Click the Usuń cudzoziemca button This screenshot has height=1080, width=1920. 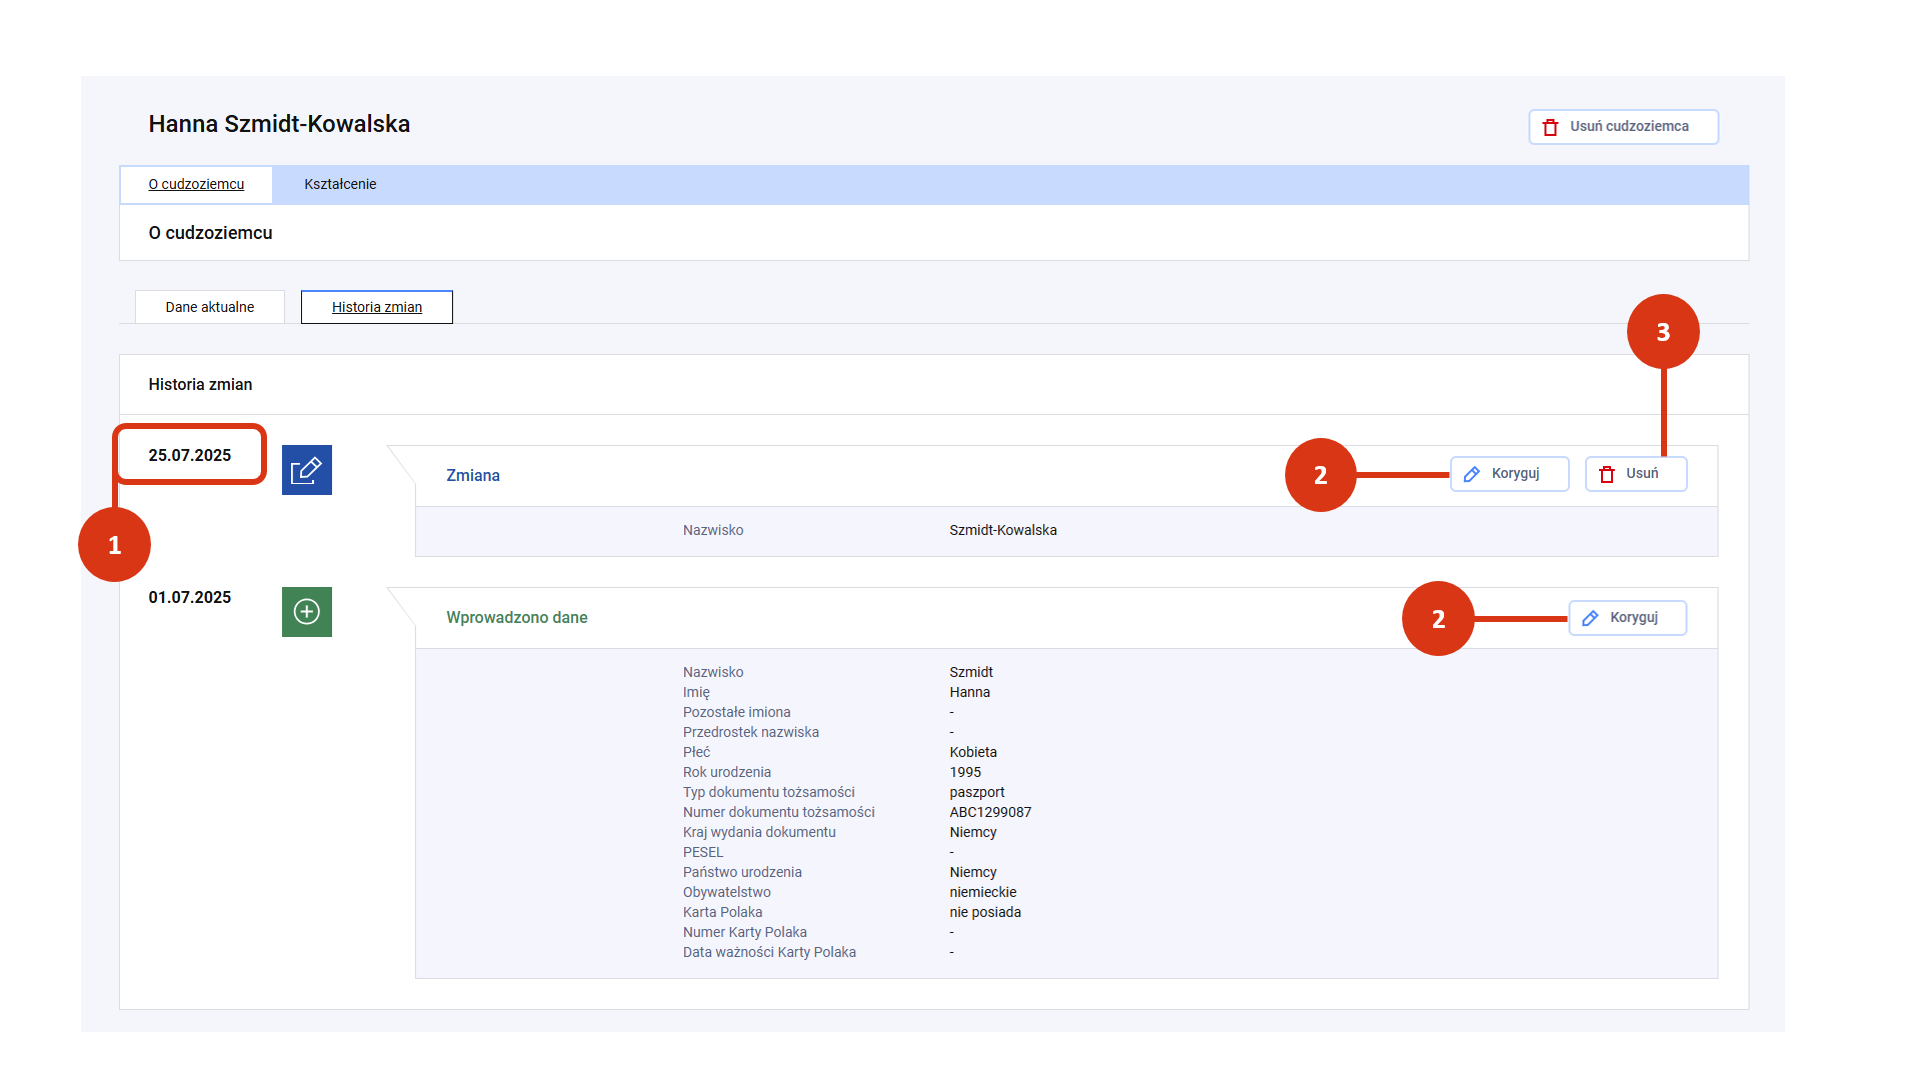coord(1624,127)
